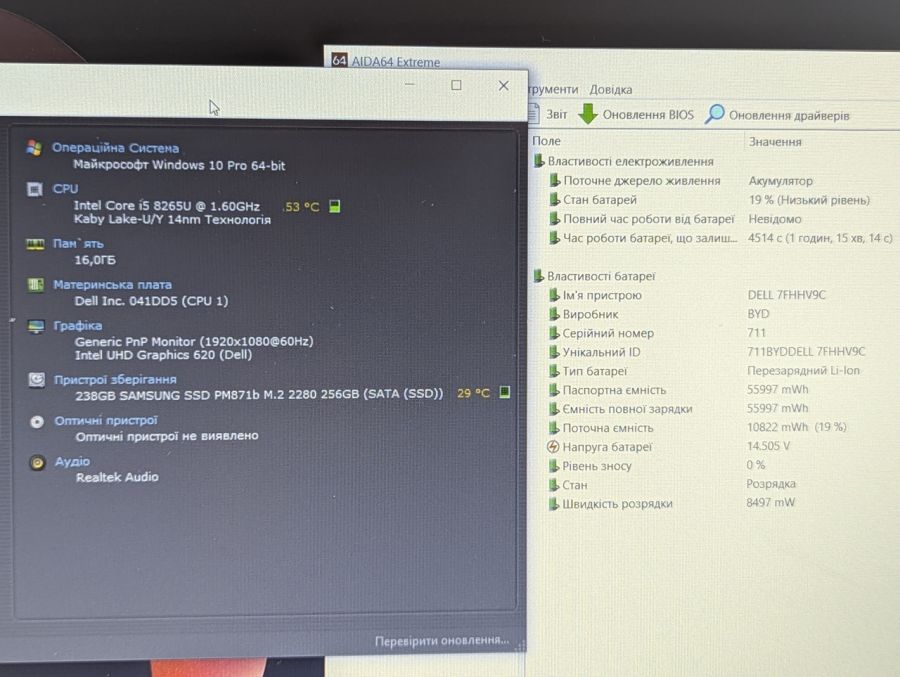
Task: Click the Значення column header
Action: [775, 141]
